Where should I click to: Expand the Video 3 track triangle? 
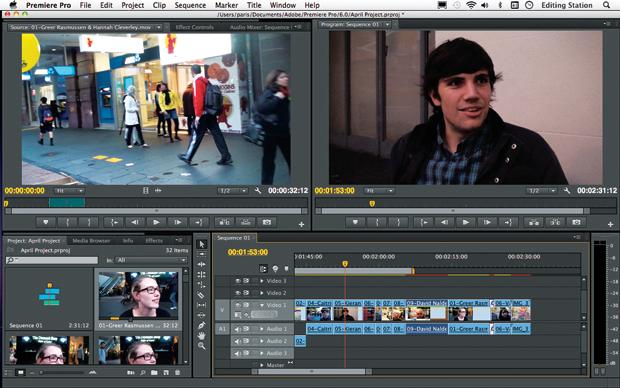tap(262, 281)
